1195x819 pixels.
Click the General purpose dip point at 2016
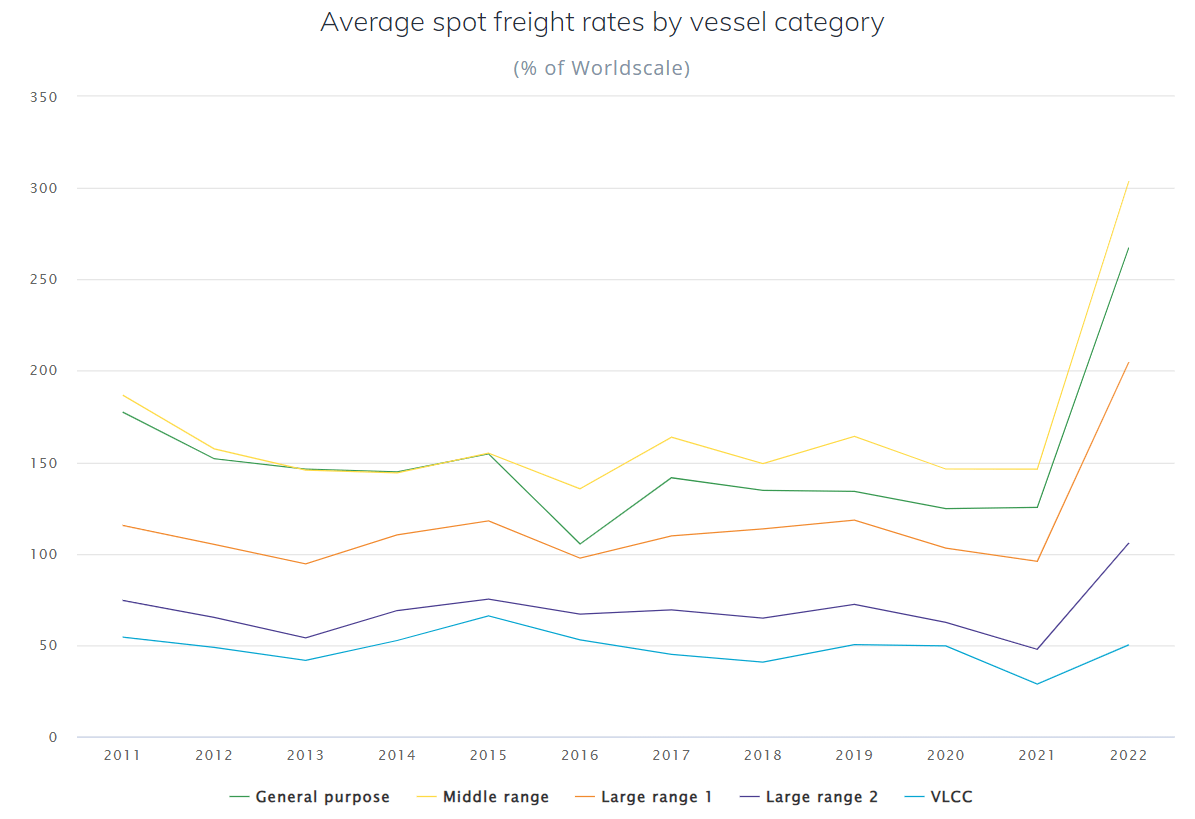pos(580,544)
